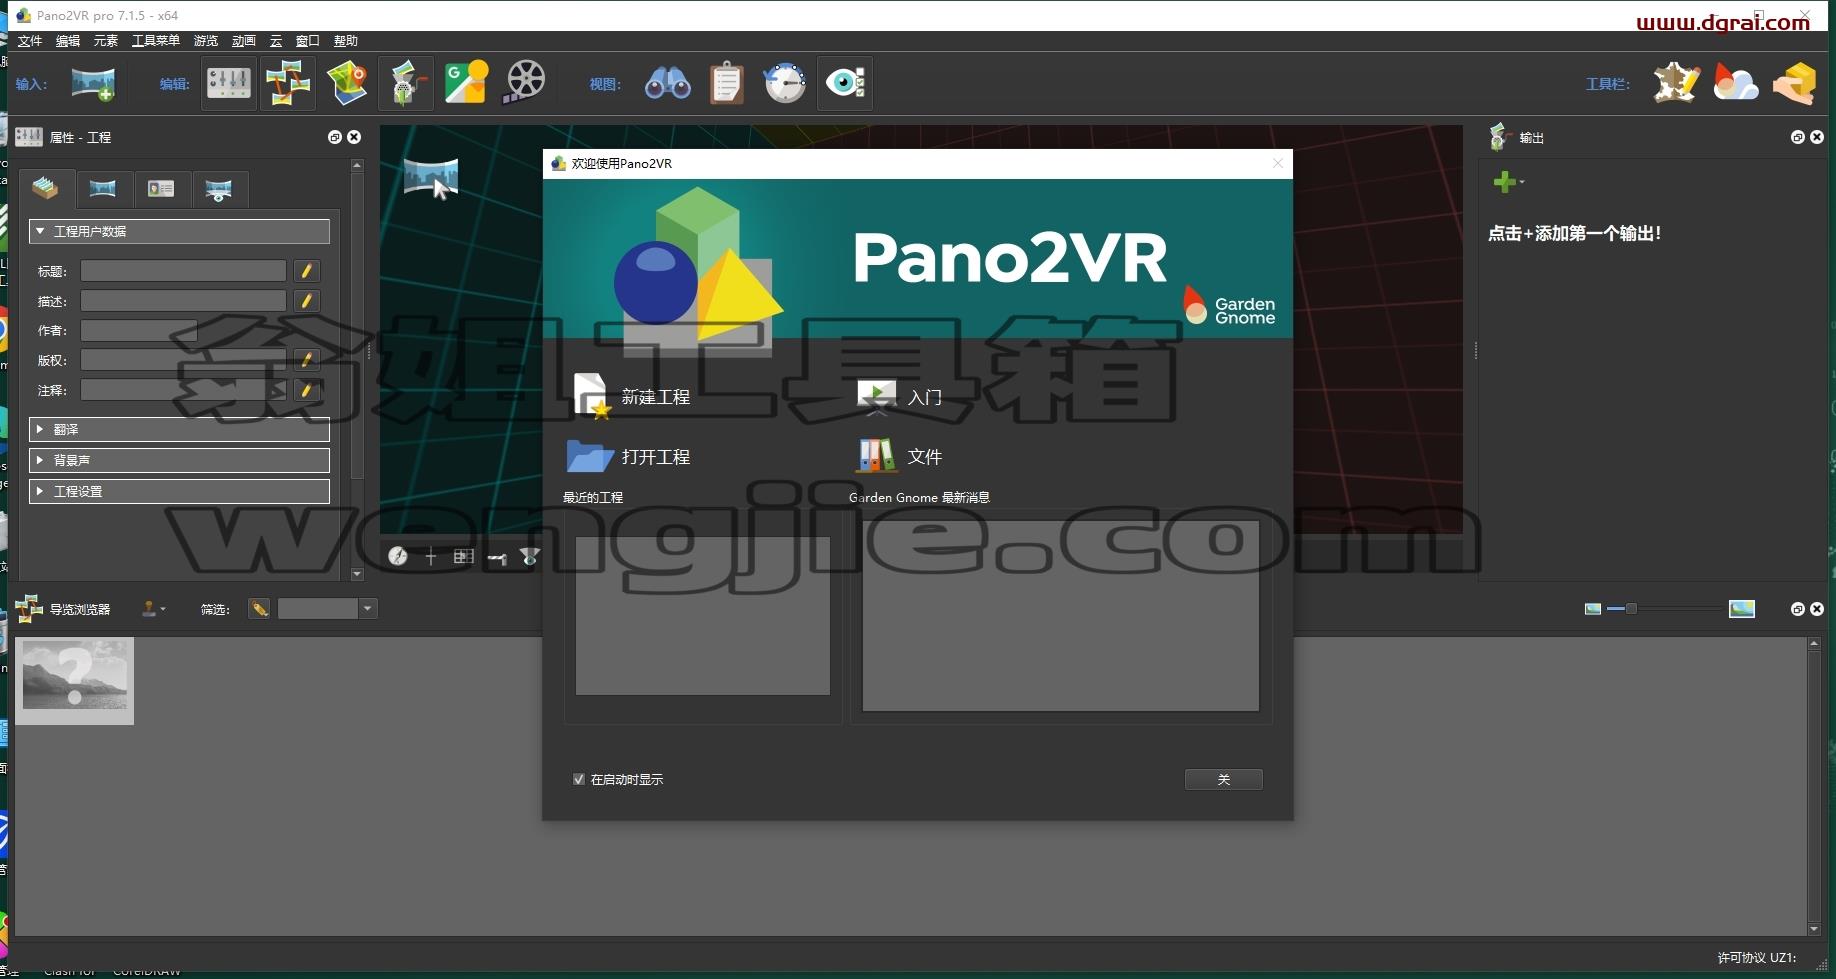1836x979 pixels.
Task: Expand the 背景声 section
Action: 179,460
